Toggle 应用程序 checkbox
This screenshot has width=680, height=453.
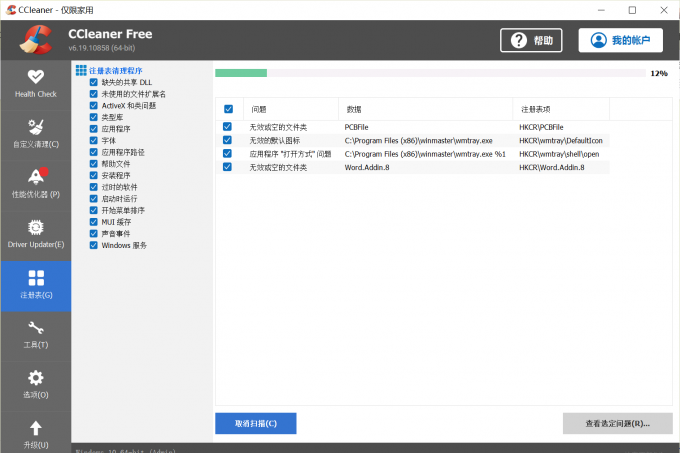click(94, 129)
